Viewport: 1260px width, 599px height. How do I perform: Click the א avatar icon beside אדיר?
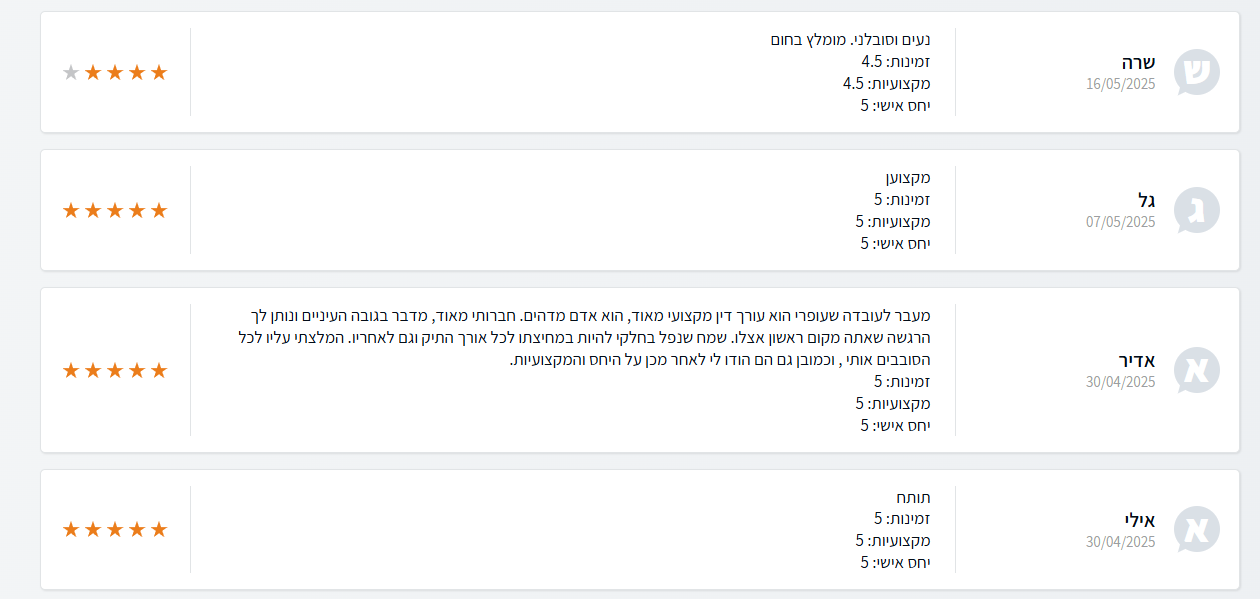(x=1196, y=370)
